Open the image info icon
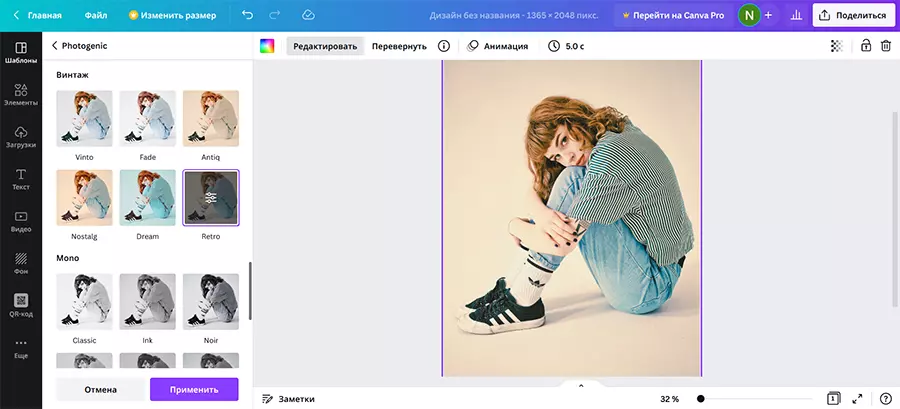 444,46
